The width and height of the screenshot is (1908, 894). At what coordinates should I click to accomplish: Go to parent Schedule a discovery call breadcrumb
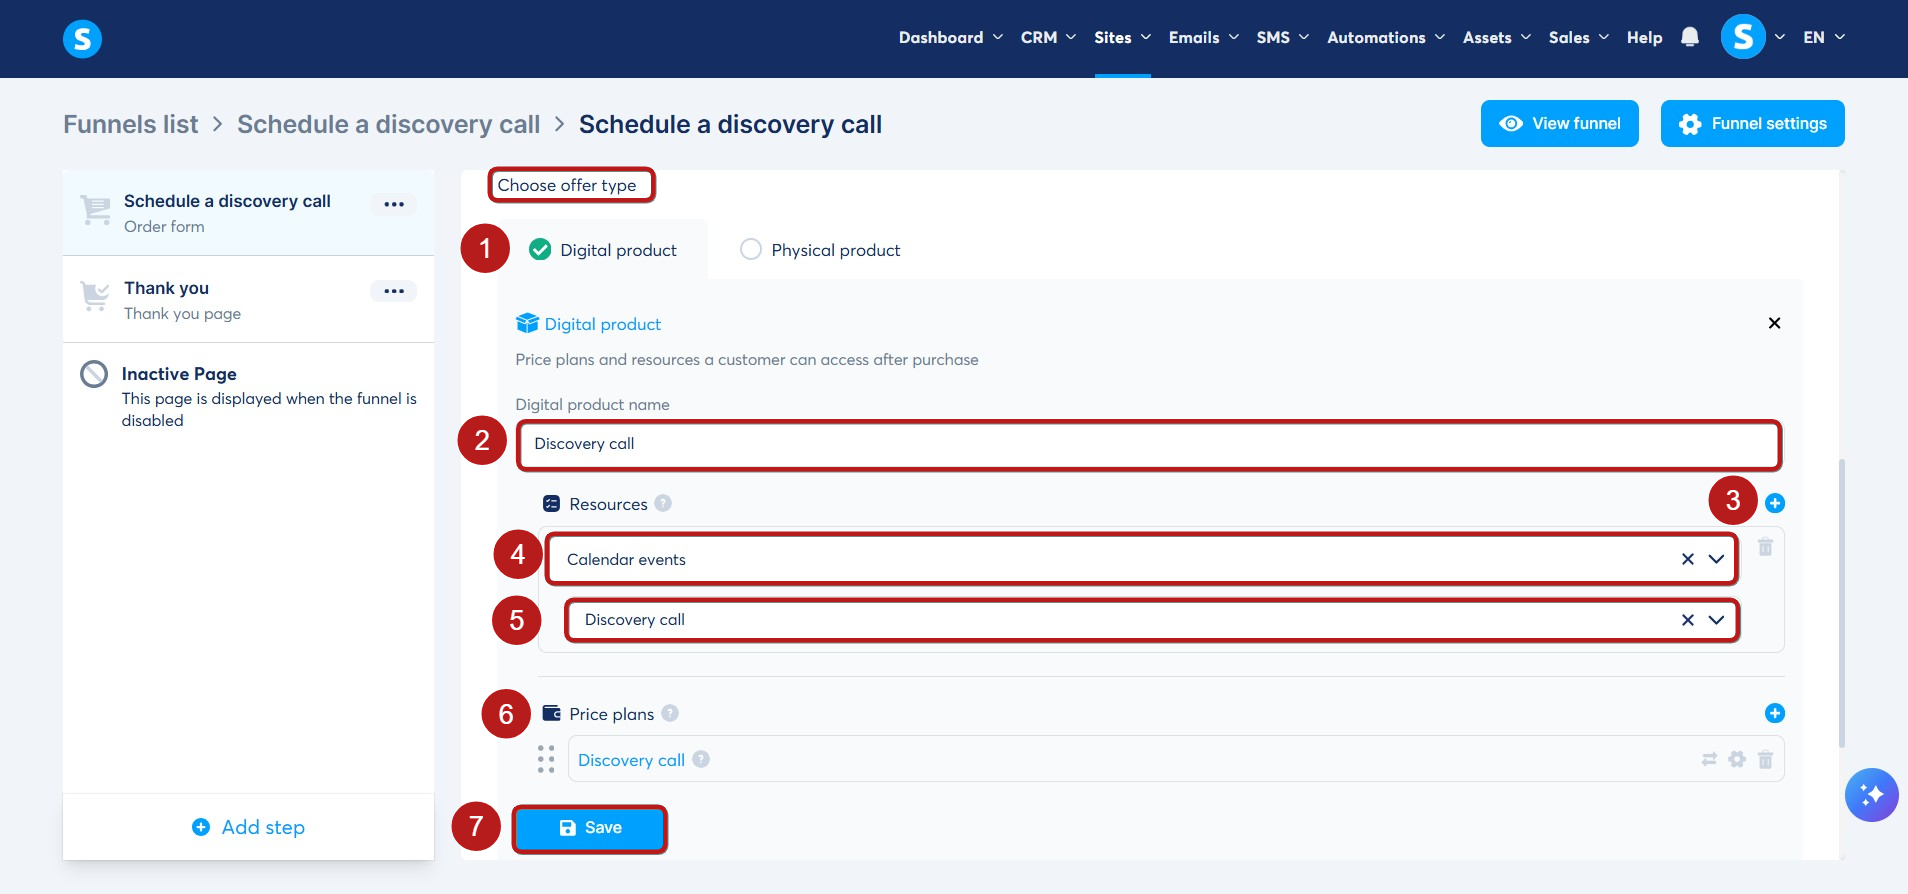click(x=388, y=124)
